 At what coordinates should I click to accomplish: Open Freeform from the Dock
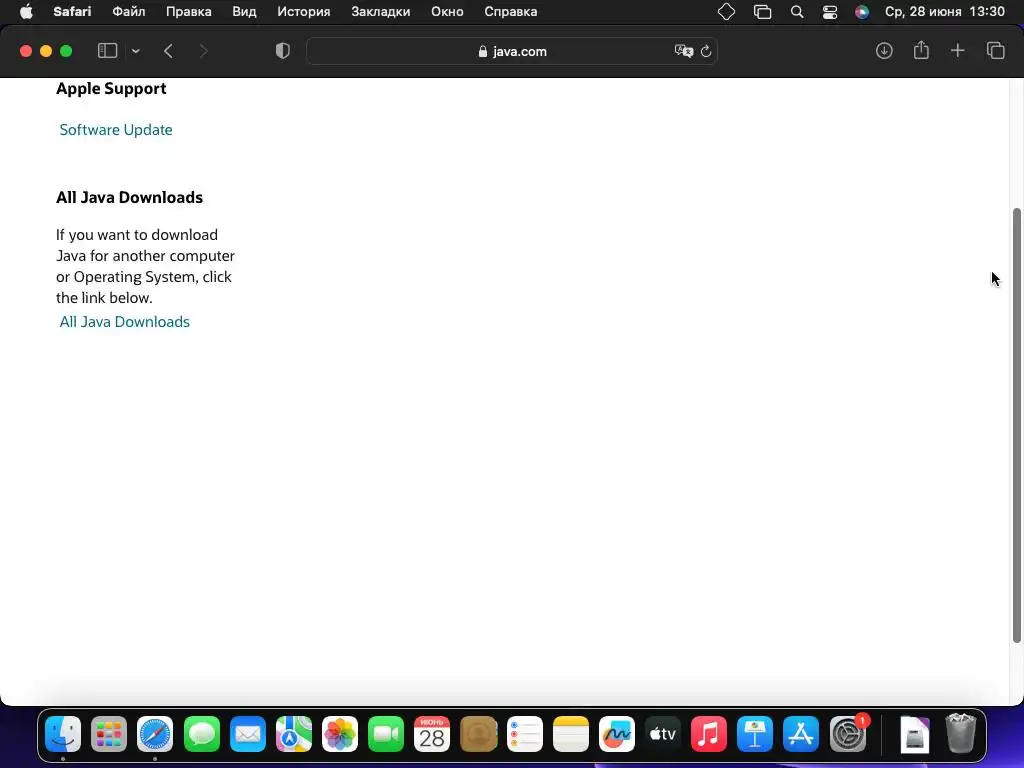click(616, 735)
